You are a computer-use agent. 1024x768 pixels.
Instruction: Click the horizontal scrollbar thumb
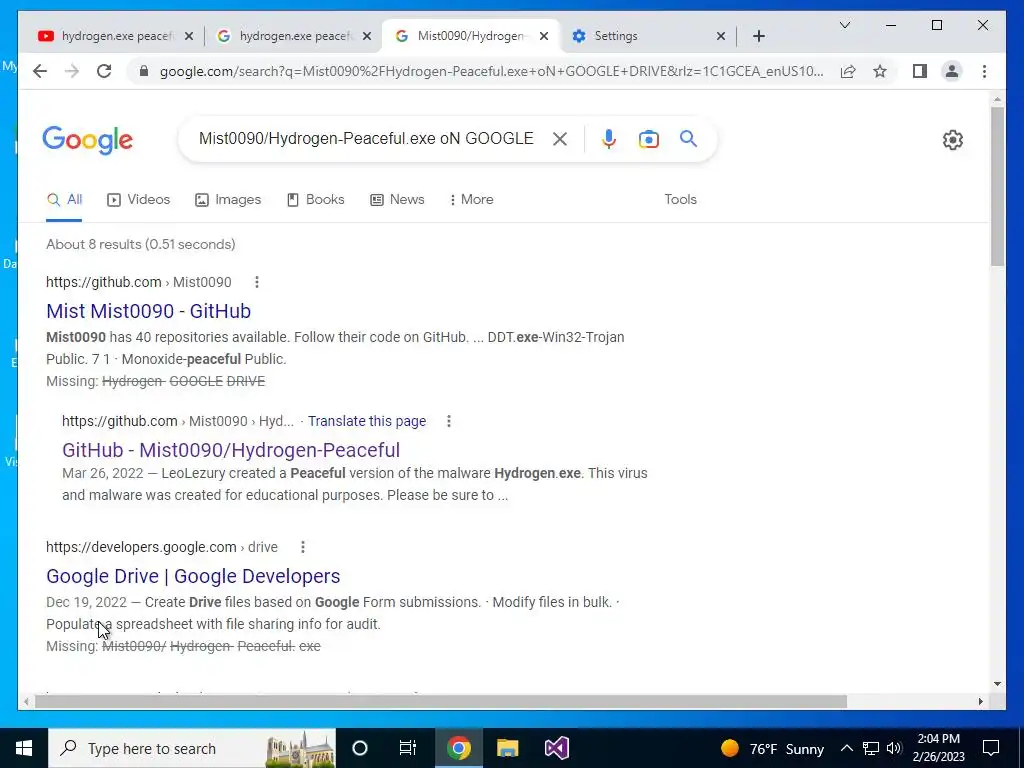coord(441,702)
